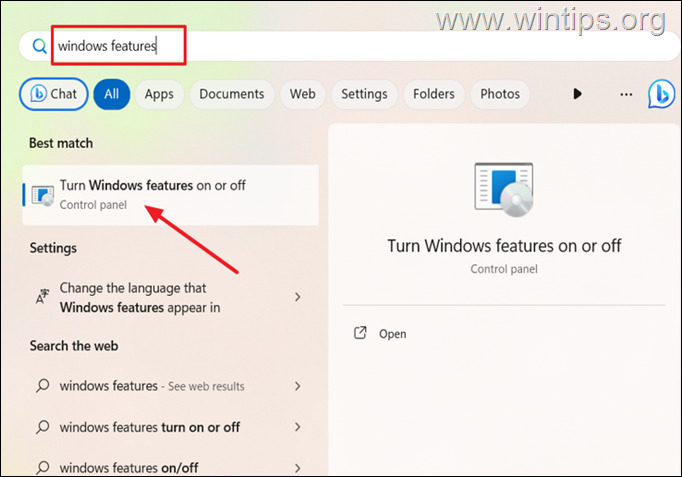The height and width of the screenshot is (477, 682).
Task: Switch to the Documents filter
Action: (x=232, y=94)
